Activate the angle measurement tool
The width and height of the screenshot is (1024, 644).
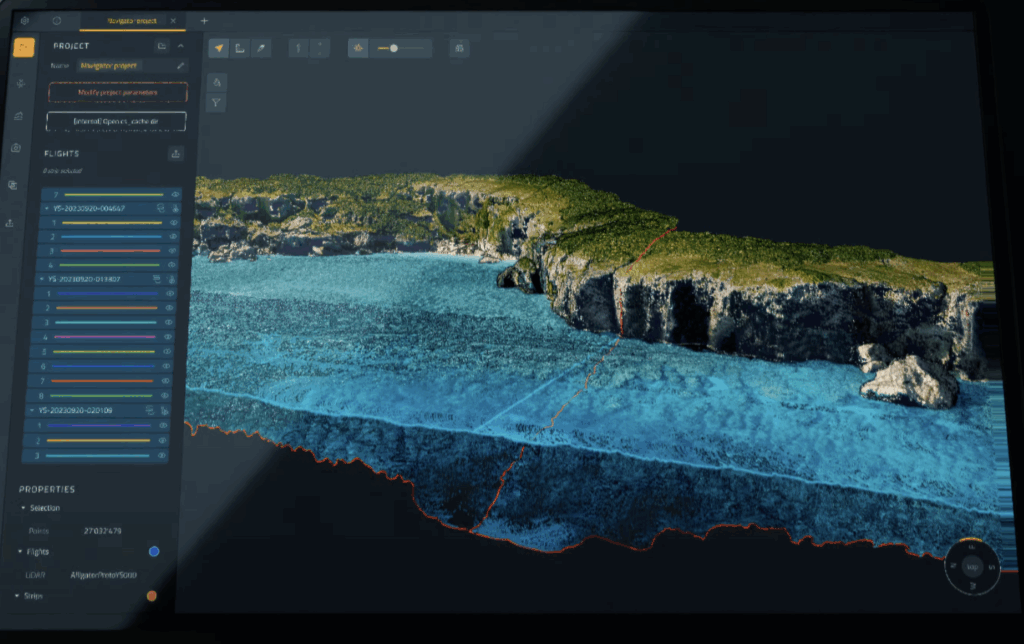(x=240, y=48)
